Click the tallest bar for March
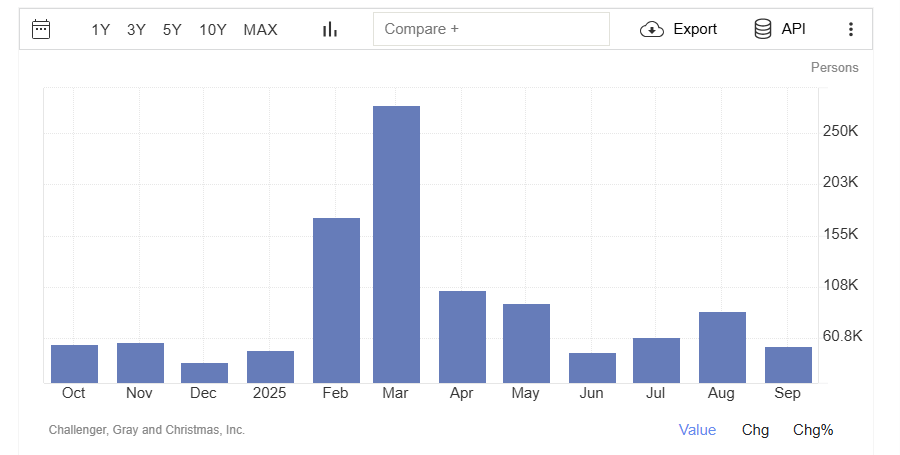 396,244
